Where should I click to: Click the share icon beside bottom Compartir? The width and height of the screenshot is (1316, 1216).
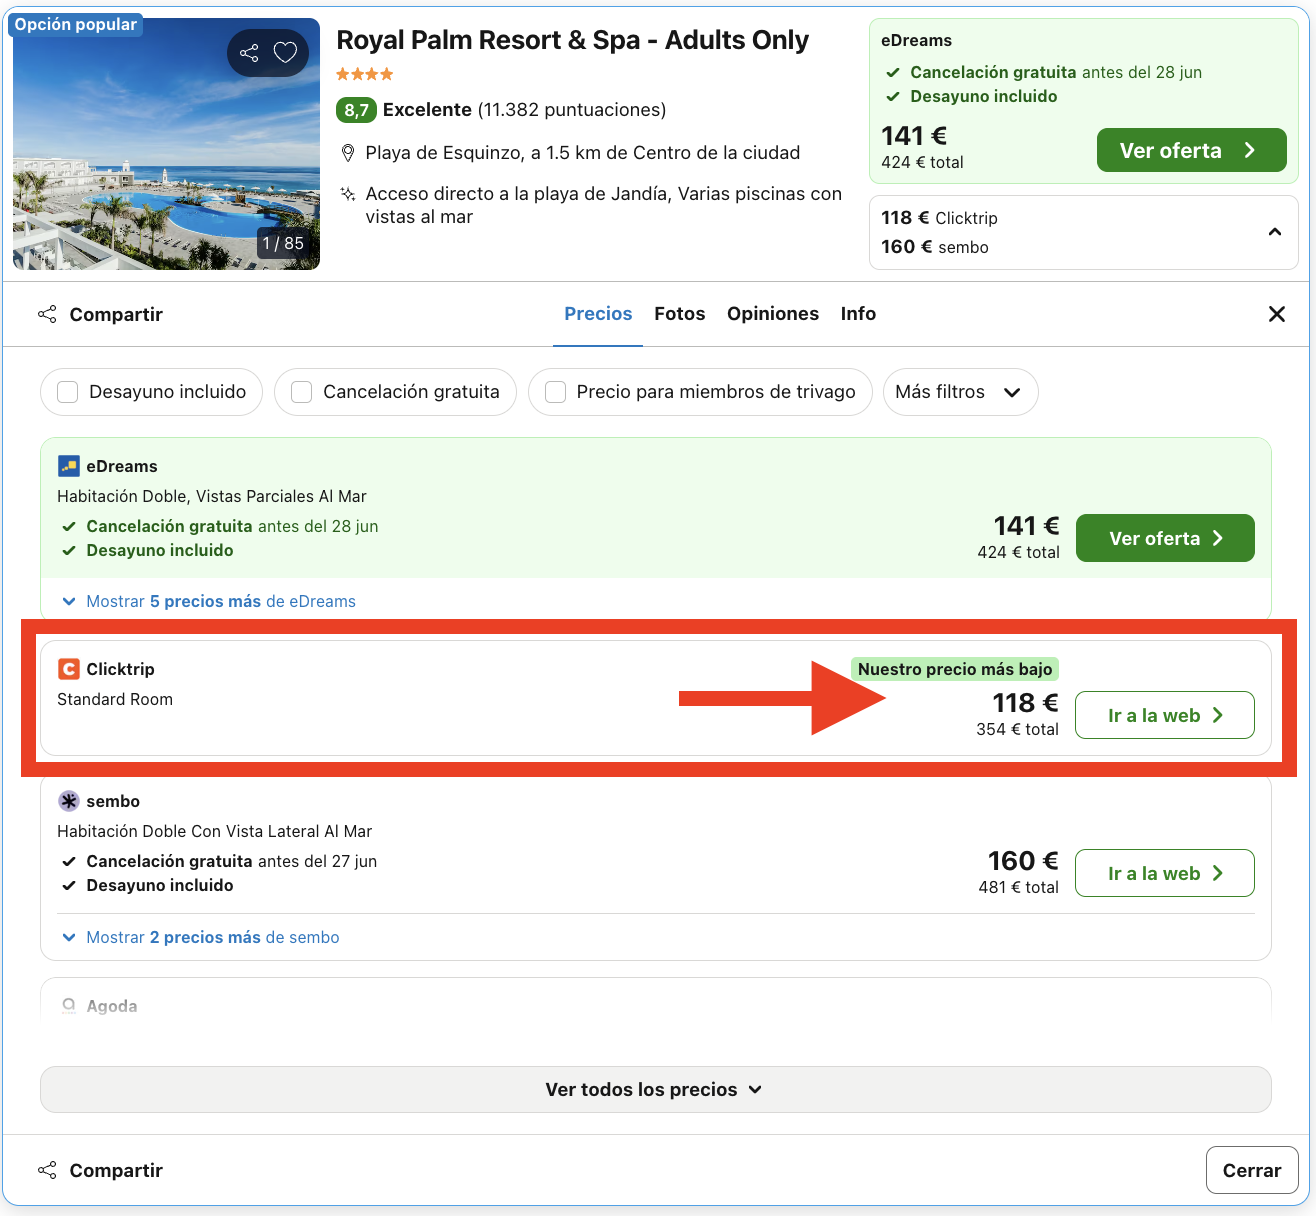[47, 1170]
